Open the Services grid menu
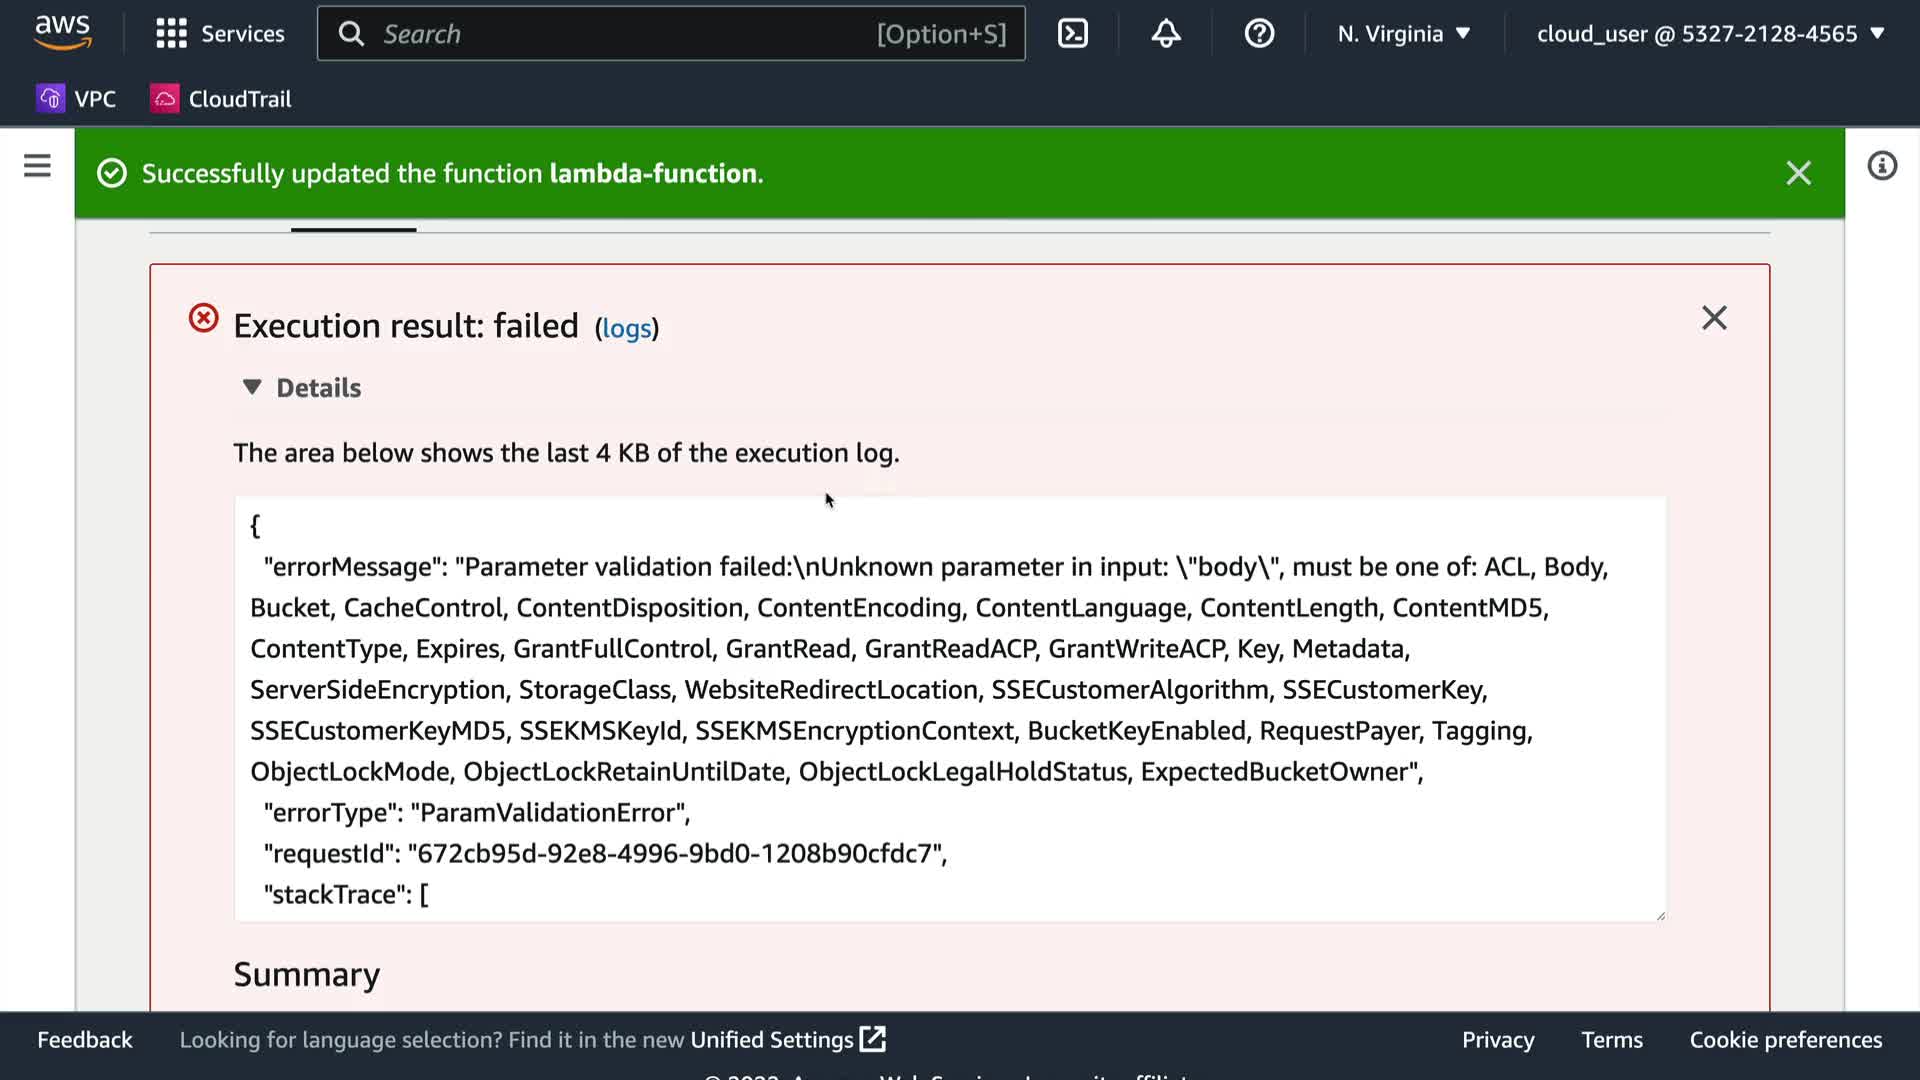 [220, 34]
